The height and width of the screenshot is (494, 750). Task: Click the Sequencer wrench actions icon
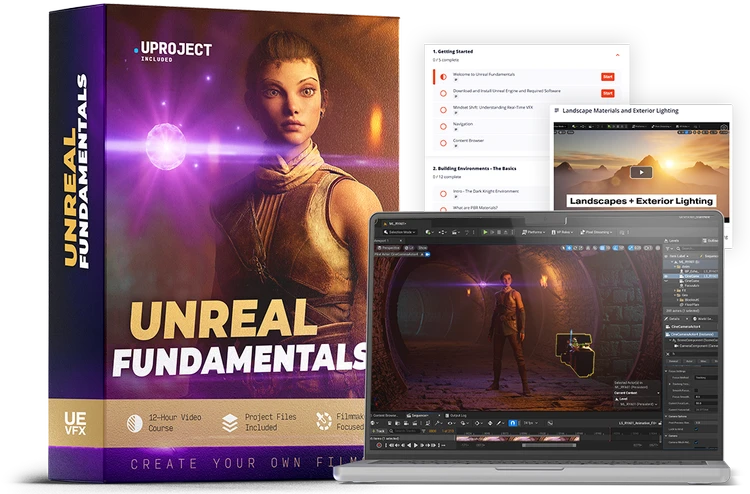[439, 423]
